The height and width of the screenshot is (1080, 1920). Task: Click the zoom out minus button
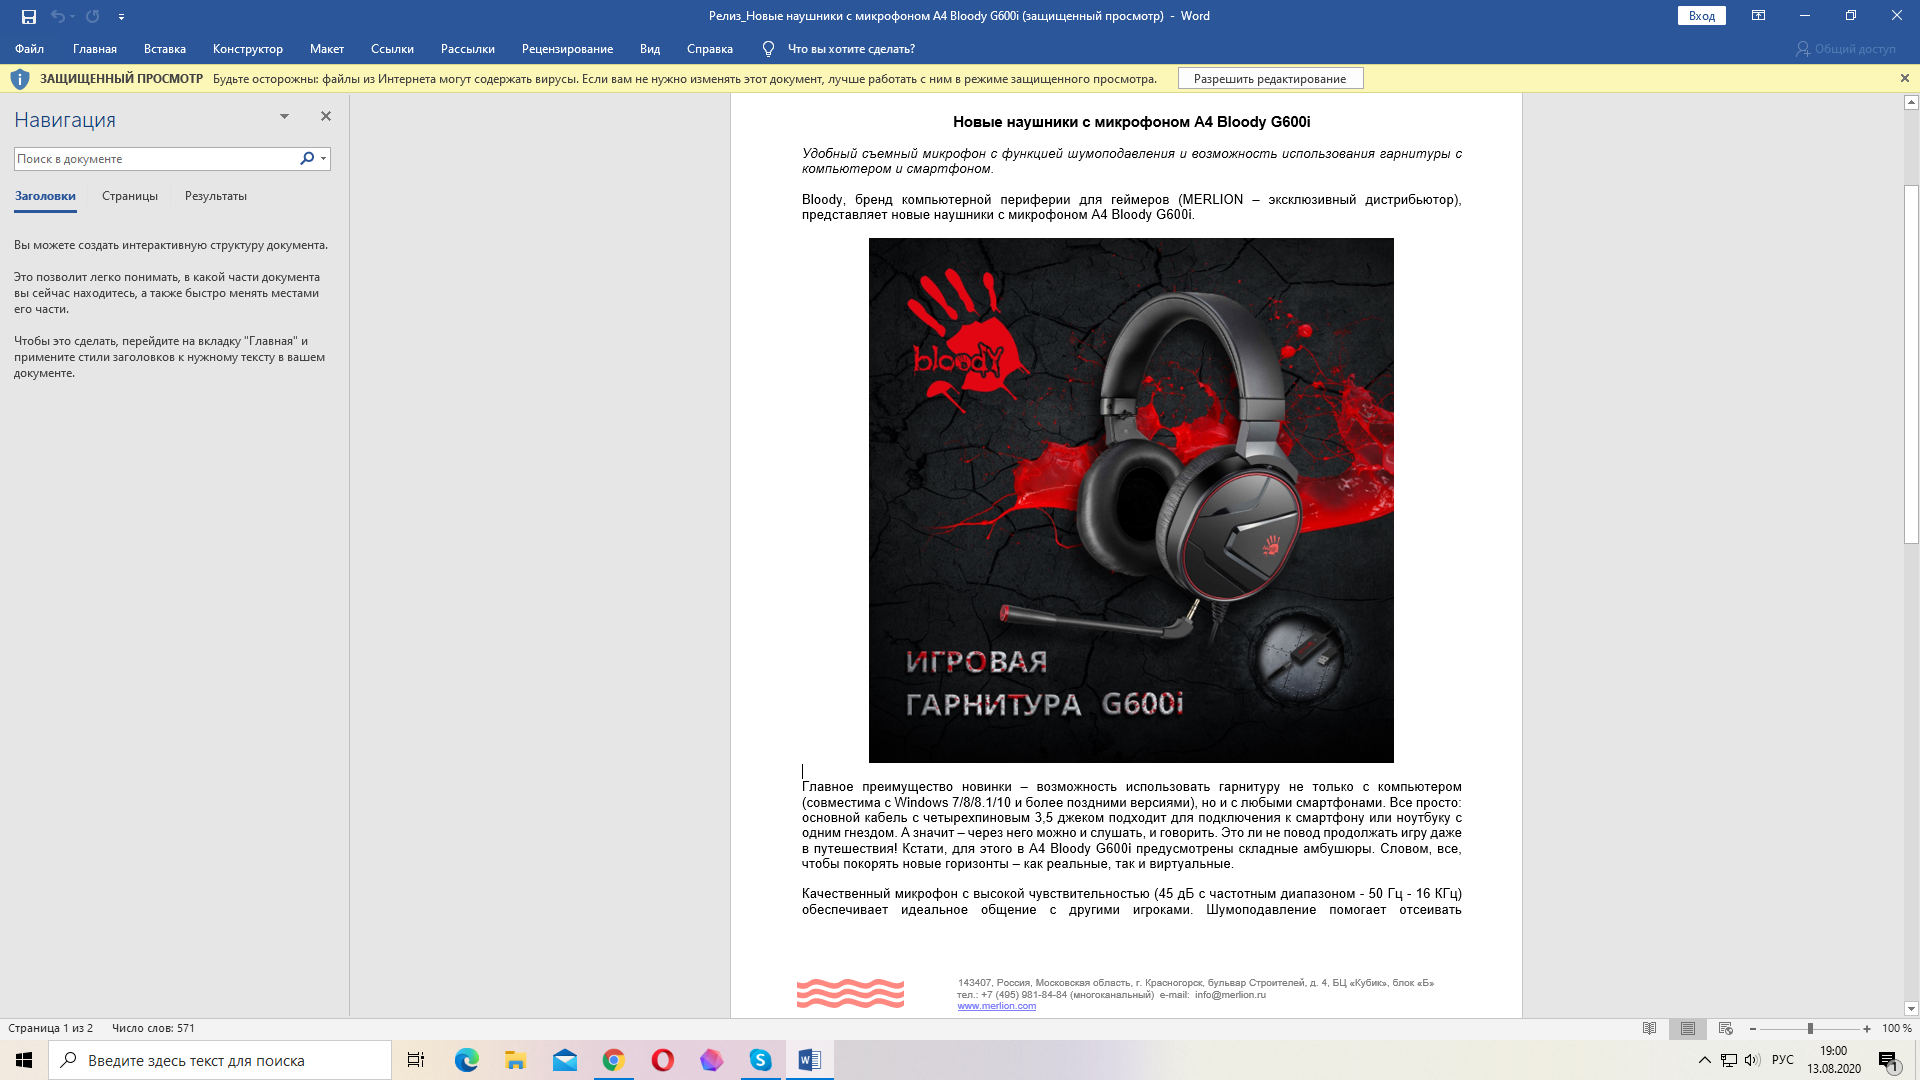[1752, 1029]
